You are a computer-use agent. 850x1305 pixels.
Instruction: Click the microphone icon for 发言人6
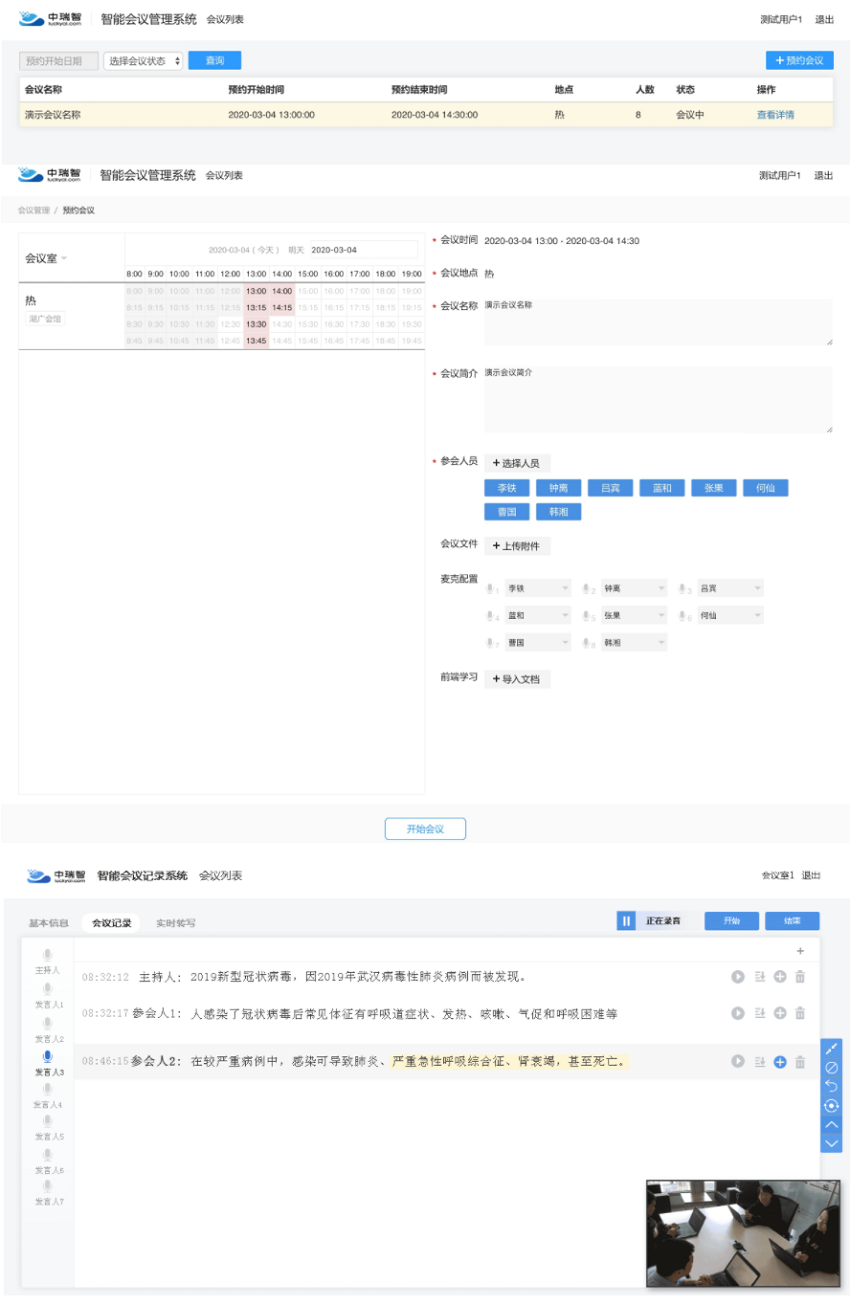tap(47, 1154)
